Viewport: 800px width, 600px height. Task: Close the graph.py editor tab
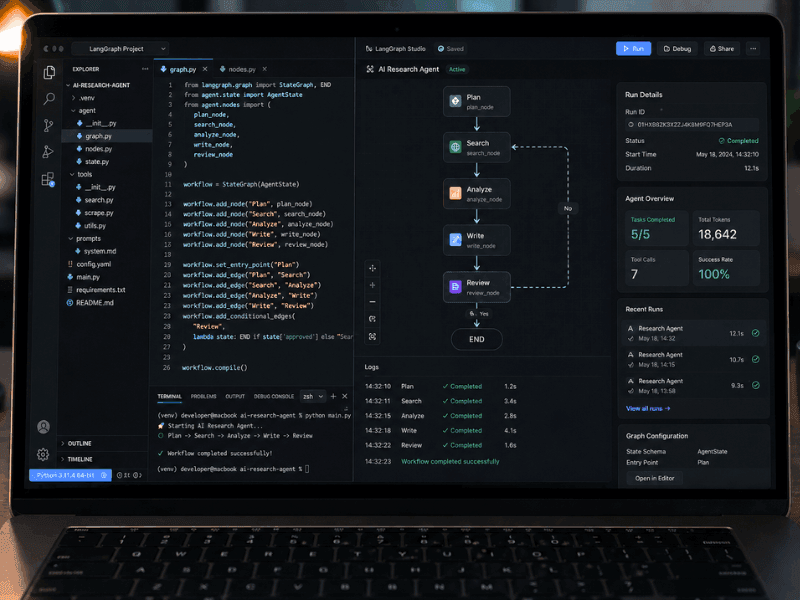point(205,69)
